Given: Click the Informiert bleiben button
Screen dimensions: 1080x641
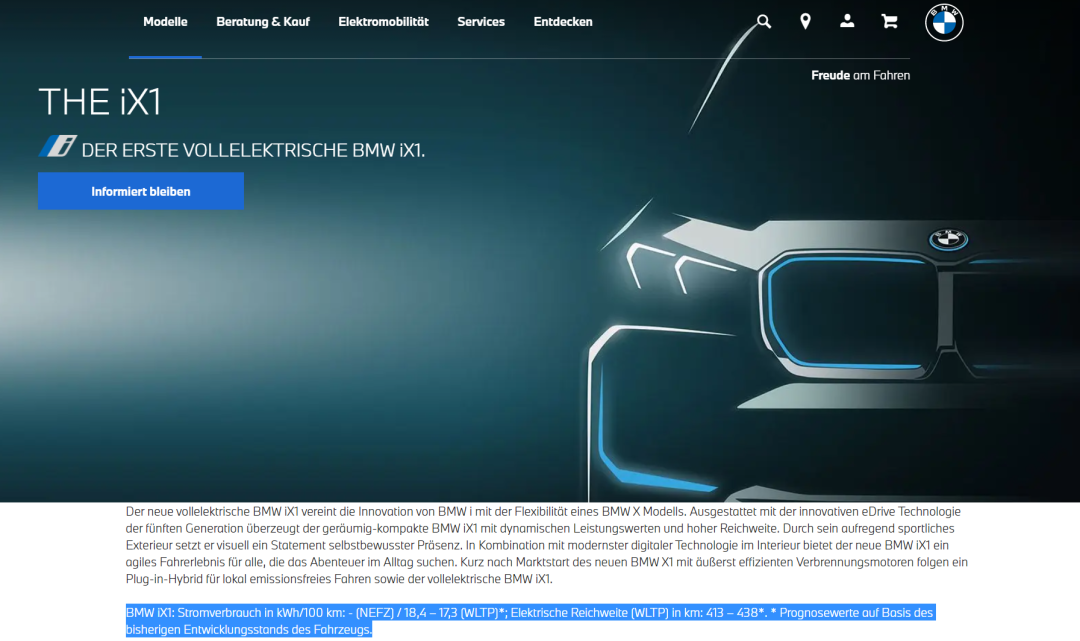Looking at the screenshot, I should tap(141, 191).
